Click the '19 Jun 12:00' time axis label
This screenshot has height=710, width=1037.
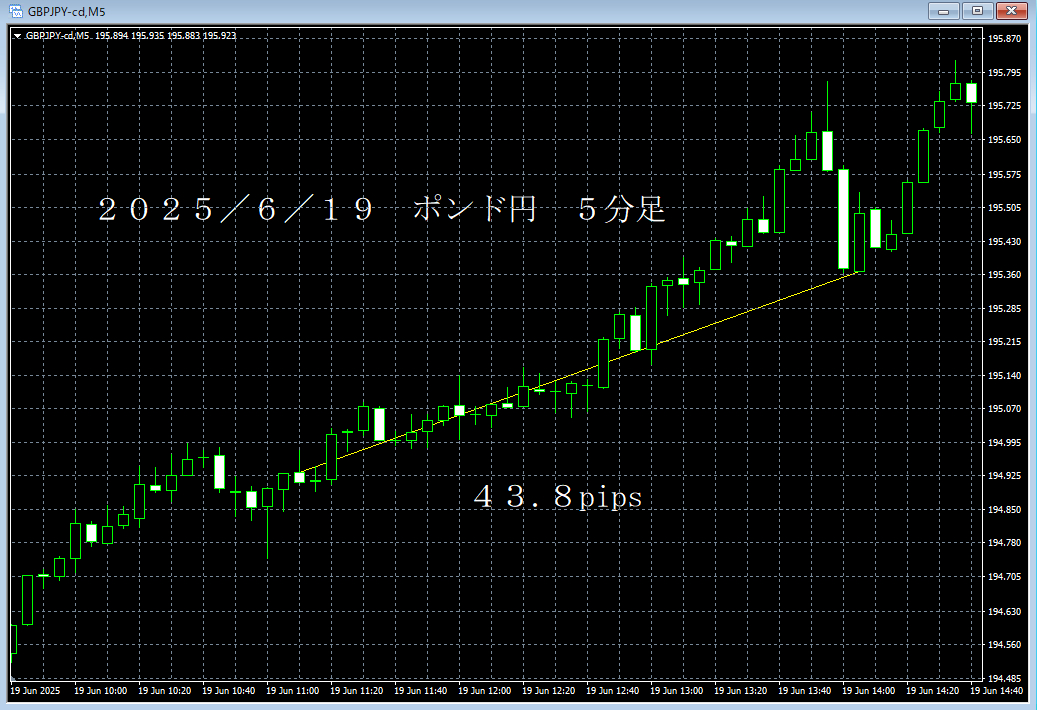tap(485, 691)
